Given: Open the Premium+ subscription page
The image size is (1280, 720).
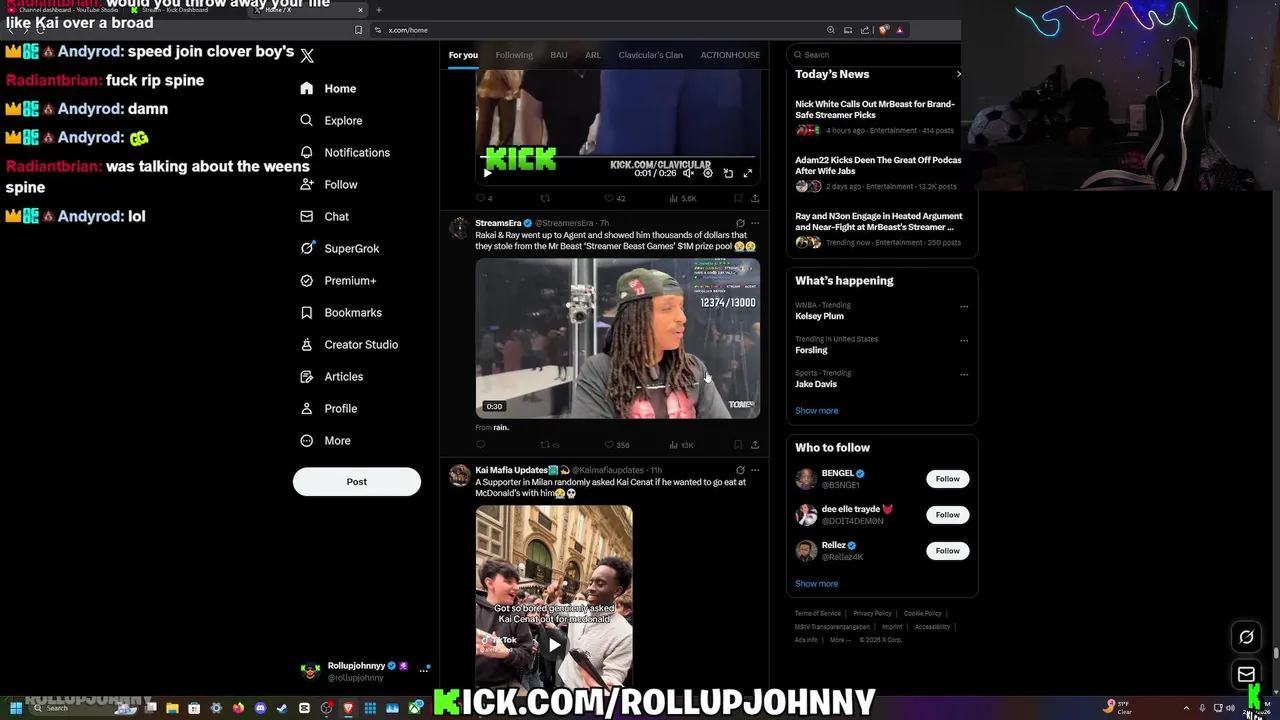Looking at the screenshot, I should coord(338,280).
